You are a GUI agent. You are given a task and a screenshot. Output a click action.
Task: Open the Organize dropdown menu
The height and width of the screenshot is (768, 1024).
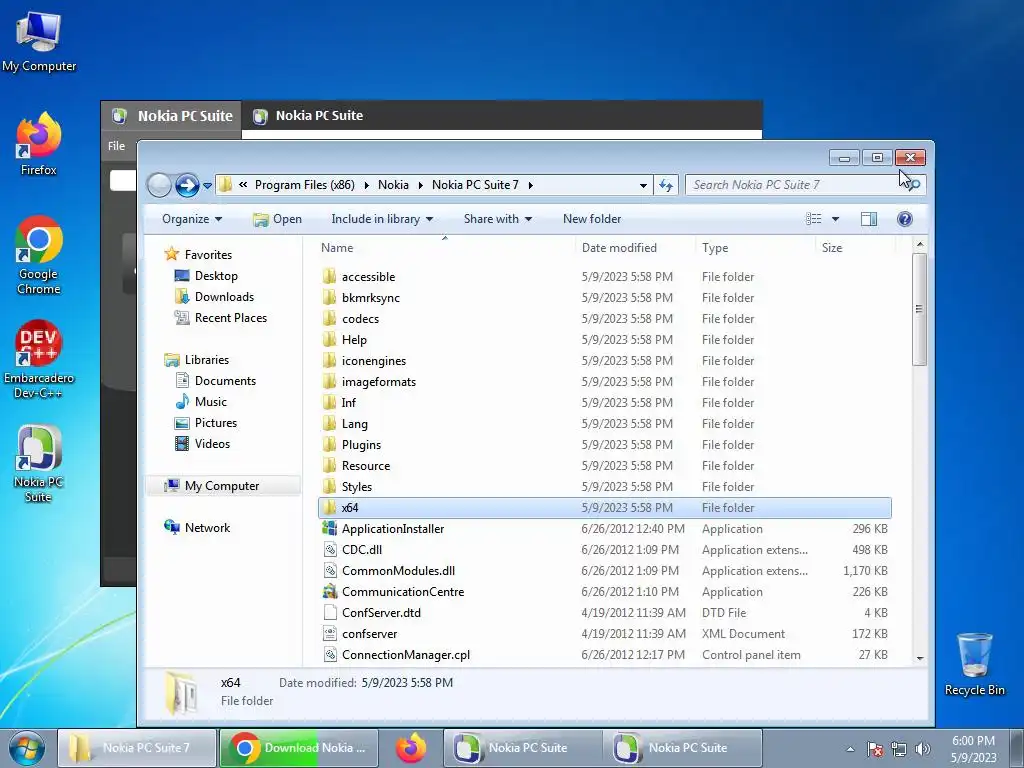point(192,219)
